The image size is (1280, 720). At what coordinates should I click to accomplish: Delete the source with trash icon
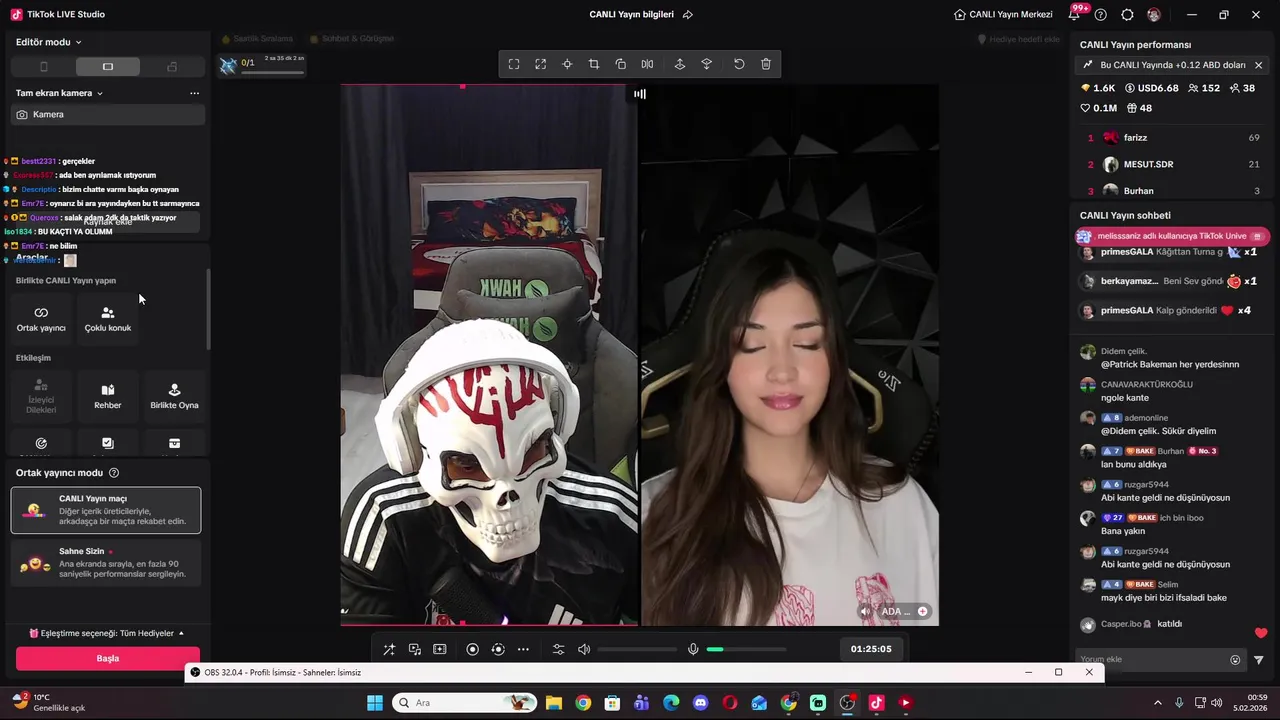pyautogui.click(x=766, y=64)
